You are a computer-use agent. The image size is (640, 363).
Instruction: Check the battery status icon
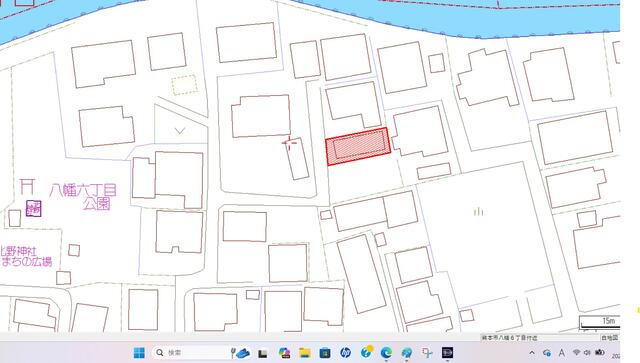(599, 352)
